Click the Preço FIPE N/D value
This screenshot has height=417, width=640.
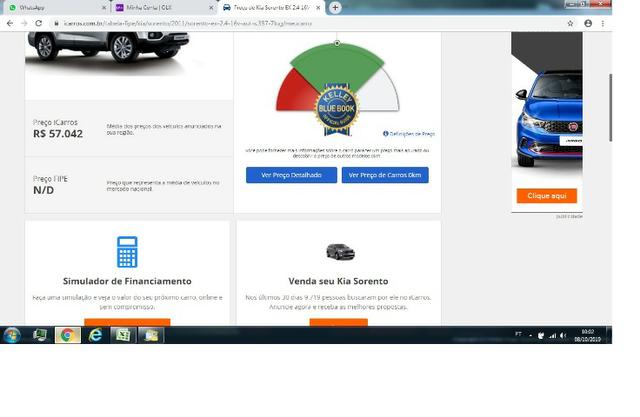(x=43, y=190)
